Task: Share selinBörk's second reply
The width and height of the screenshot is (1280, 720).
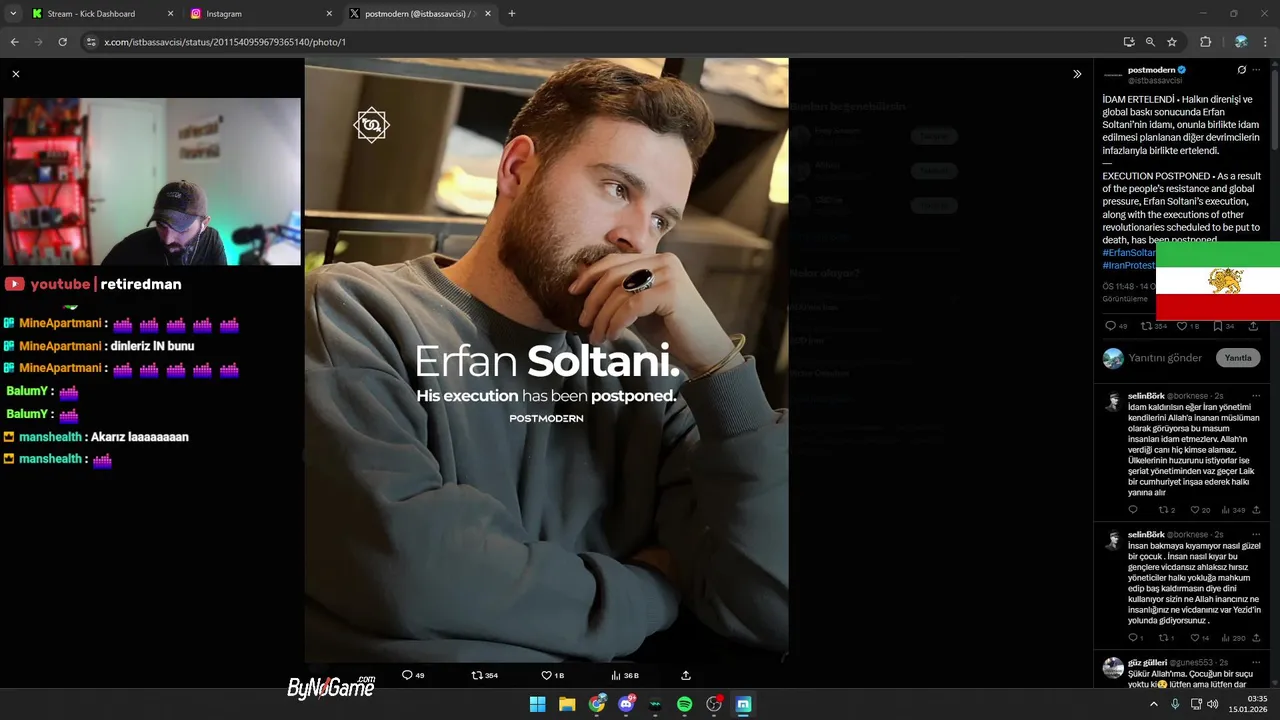Action: click(1256, 638)
